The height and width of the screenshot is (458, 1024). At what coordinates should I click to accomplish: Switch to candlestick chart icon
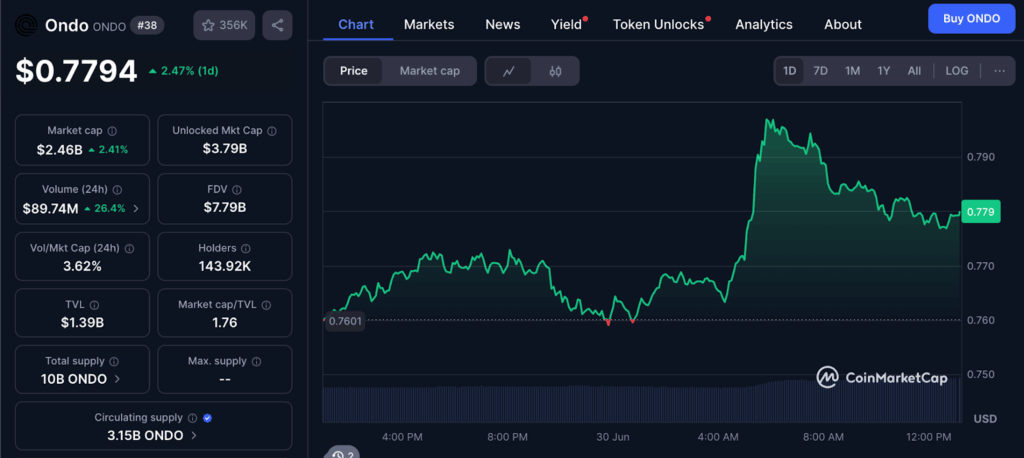[x=556, y=71]
